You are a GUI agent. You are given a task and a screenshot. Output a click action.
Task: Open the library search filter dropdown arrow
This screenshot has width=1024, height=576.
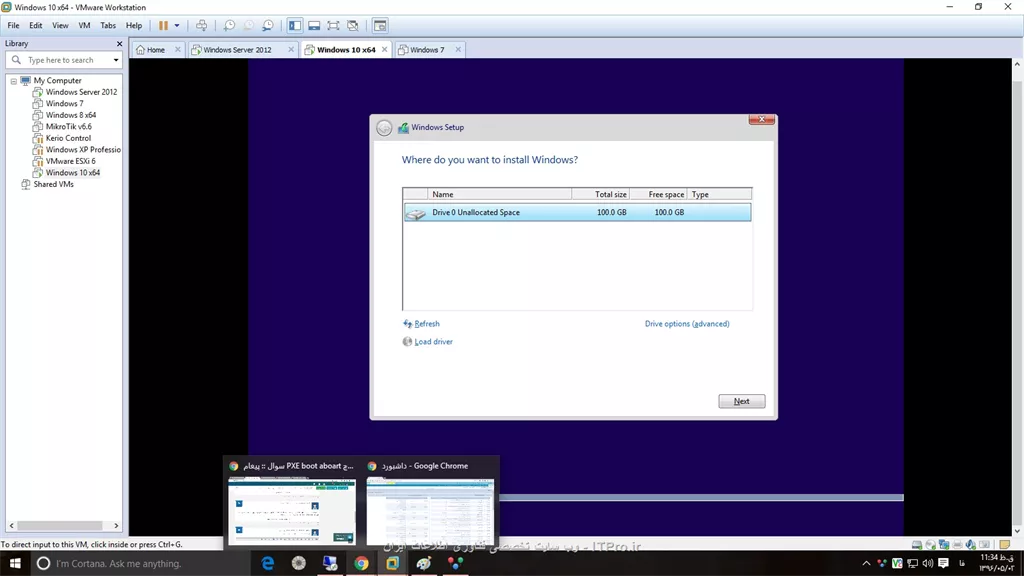point(116,60)
